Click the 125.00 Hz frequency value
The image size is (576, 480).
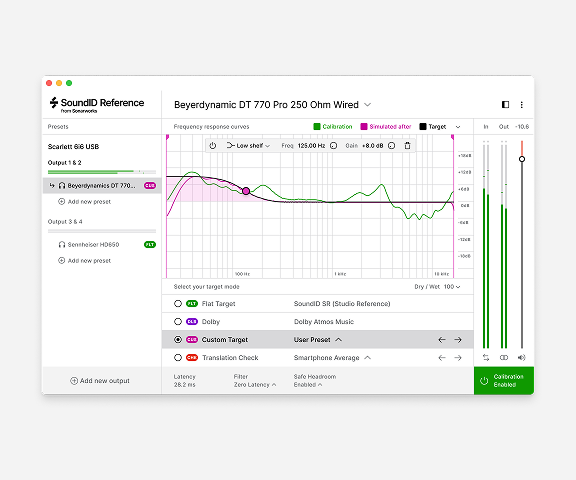pyautogui.click(x=311, y=146)
